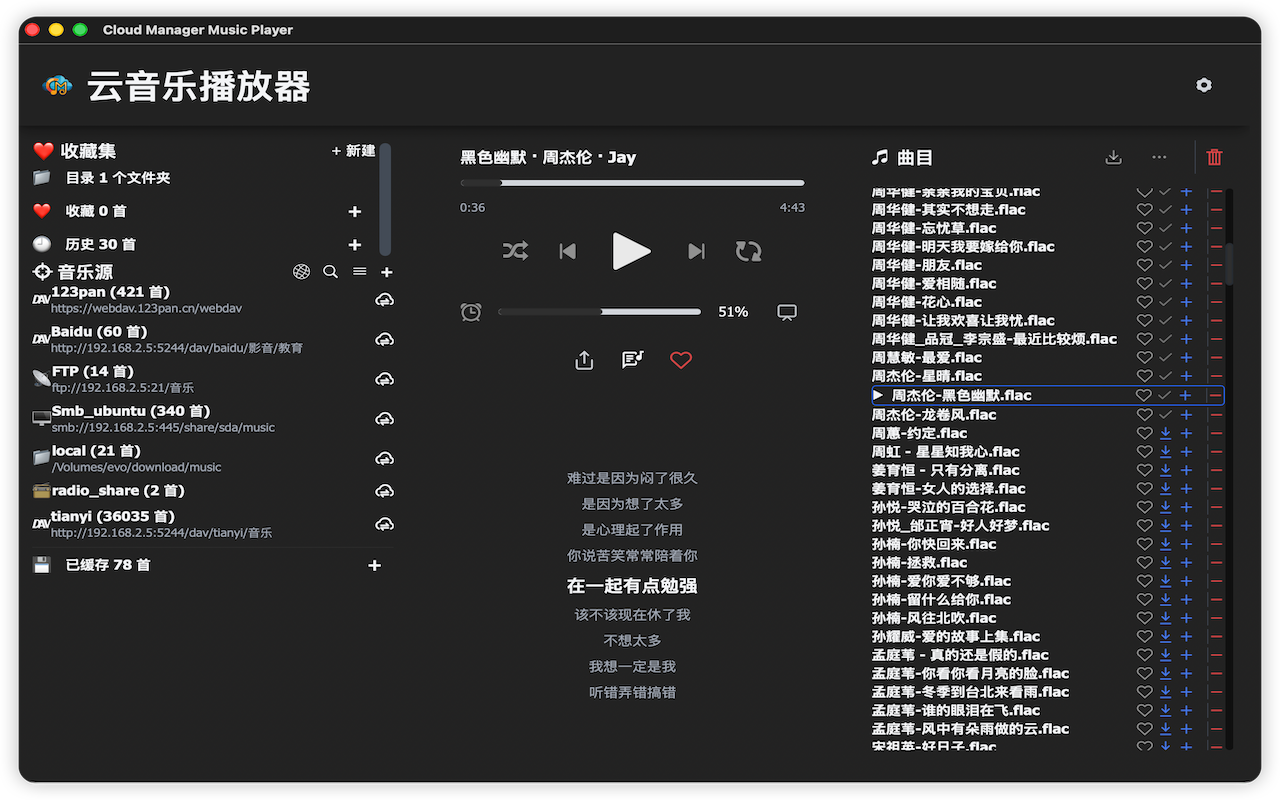
Task: Favorite 孟庭苇-谁的眼泪在飞.flac with heart
Action: [1144, 711]
